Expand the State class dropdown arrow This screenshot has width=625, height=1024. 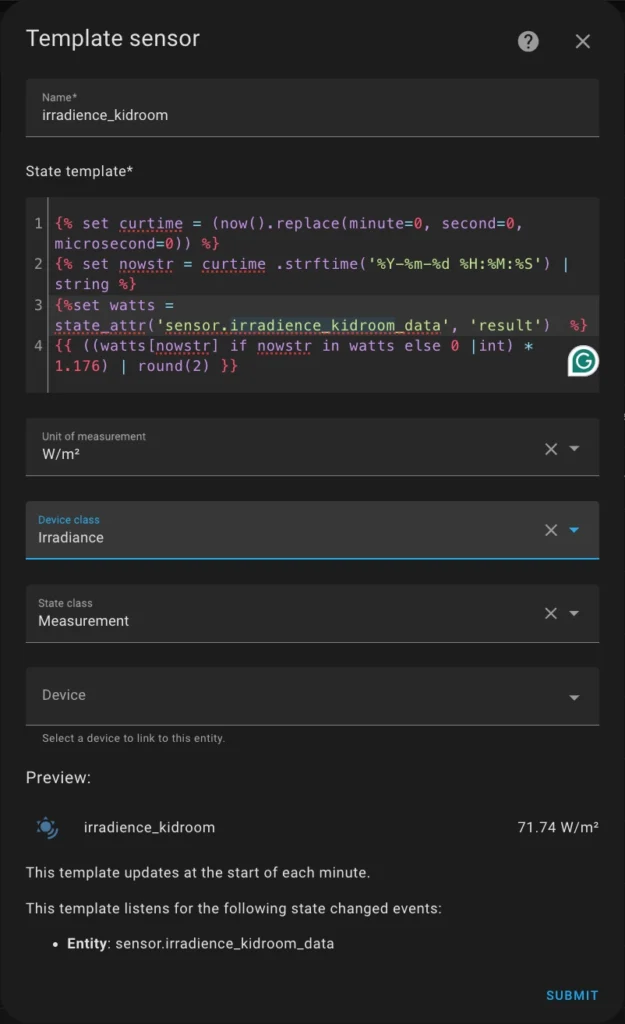tap(574, 613)
